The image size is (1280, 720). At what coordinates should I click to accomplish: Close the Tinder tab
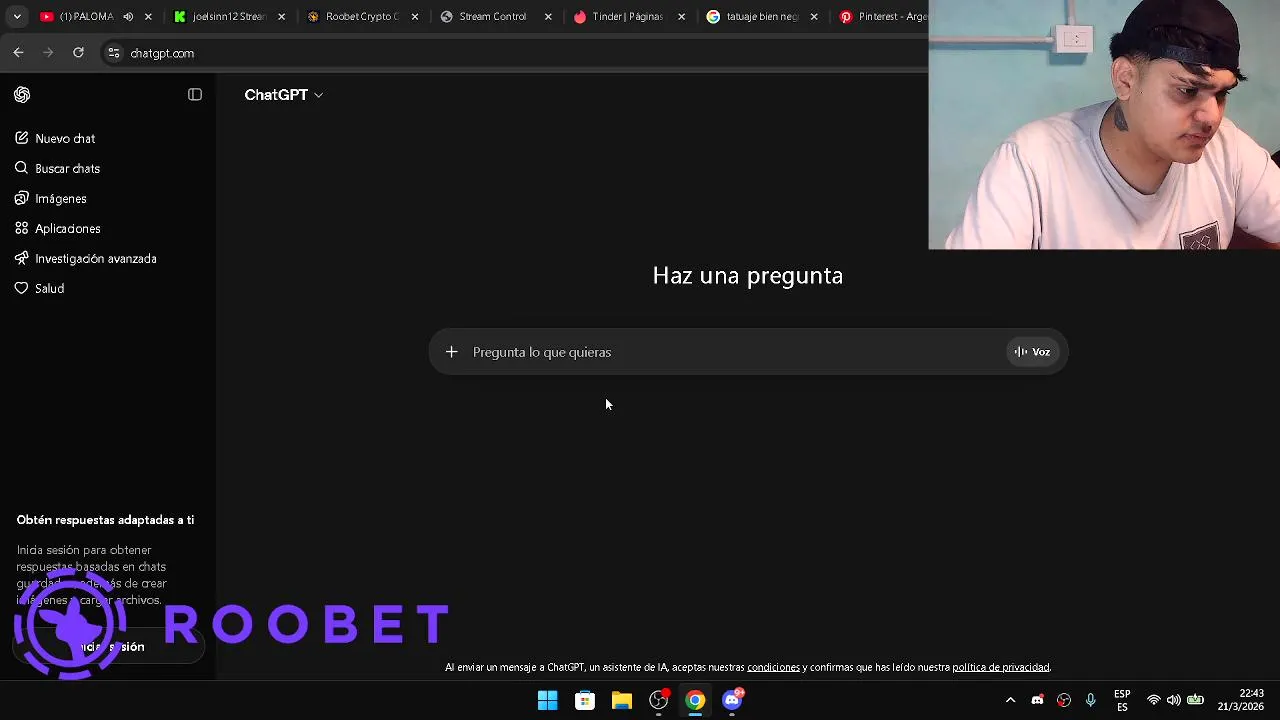[x=682, y=17]
